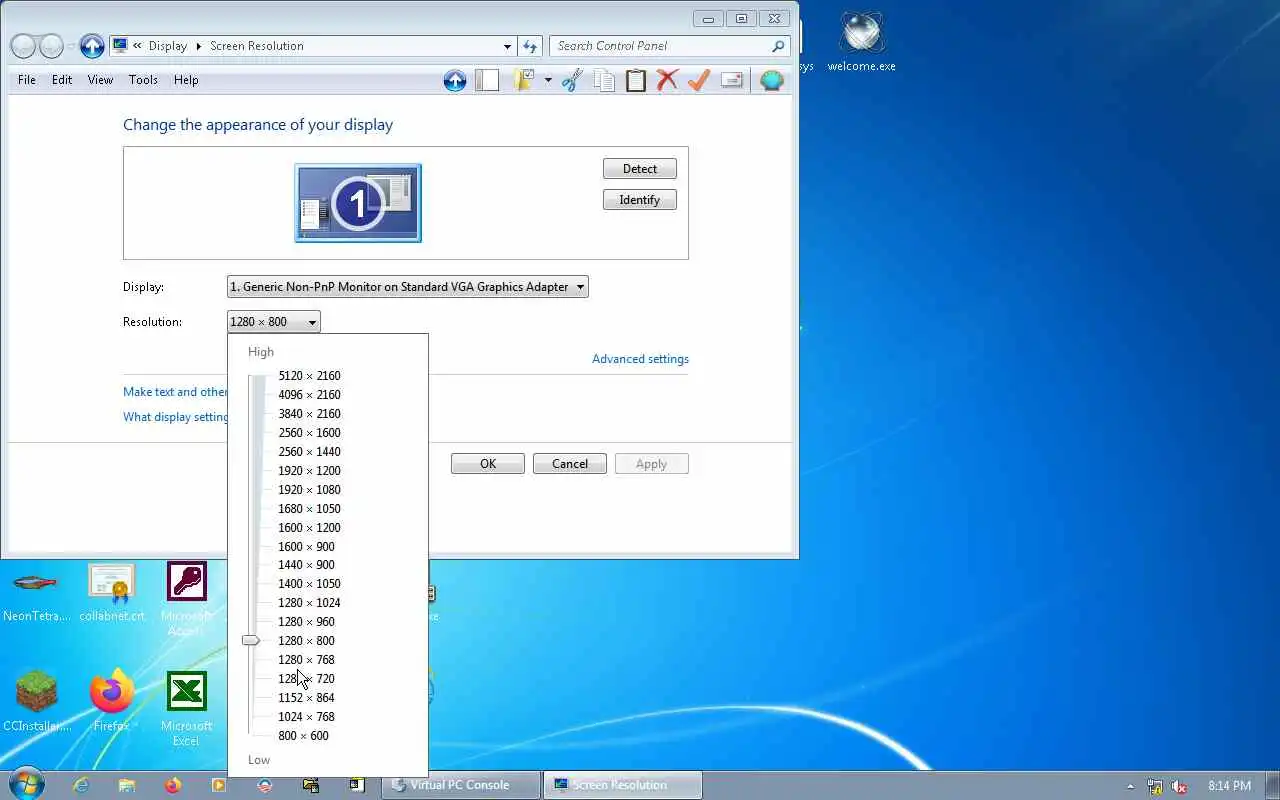Open Windows Explorer from taskbar

click(127, 786)
